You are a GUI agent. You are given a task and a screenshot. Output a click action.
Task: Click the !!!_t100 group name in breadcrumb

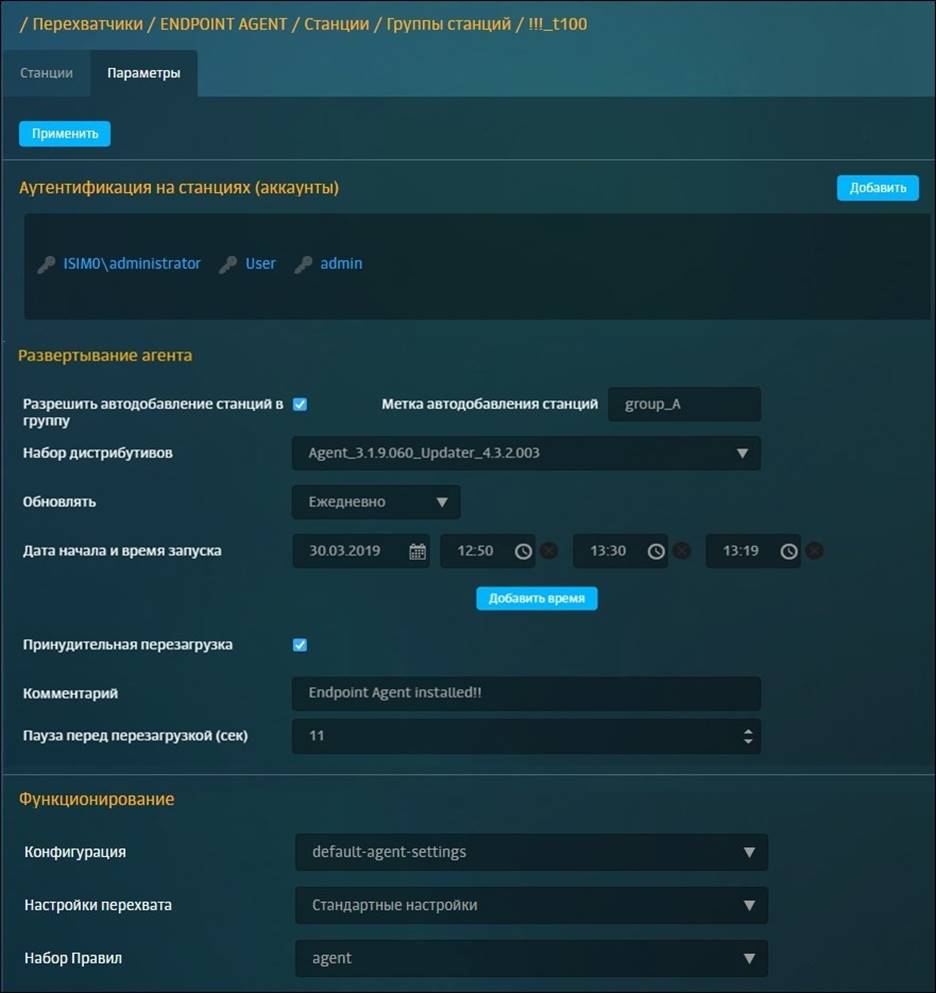pos(557,24)
